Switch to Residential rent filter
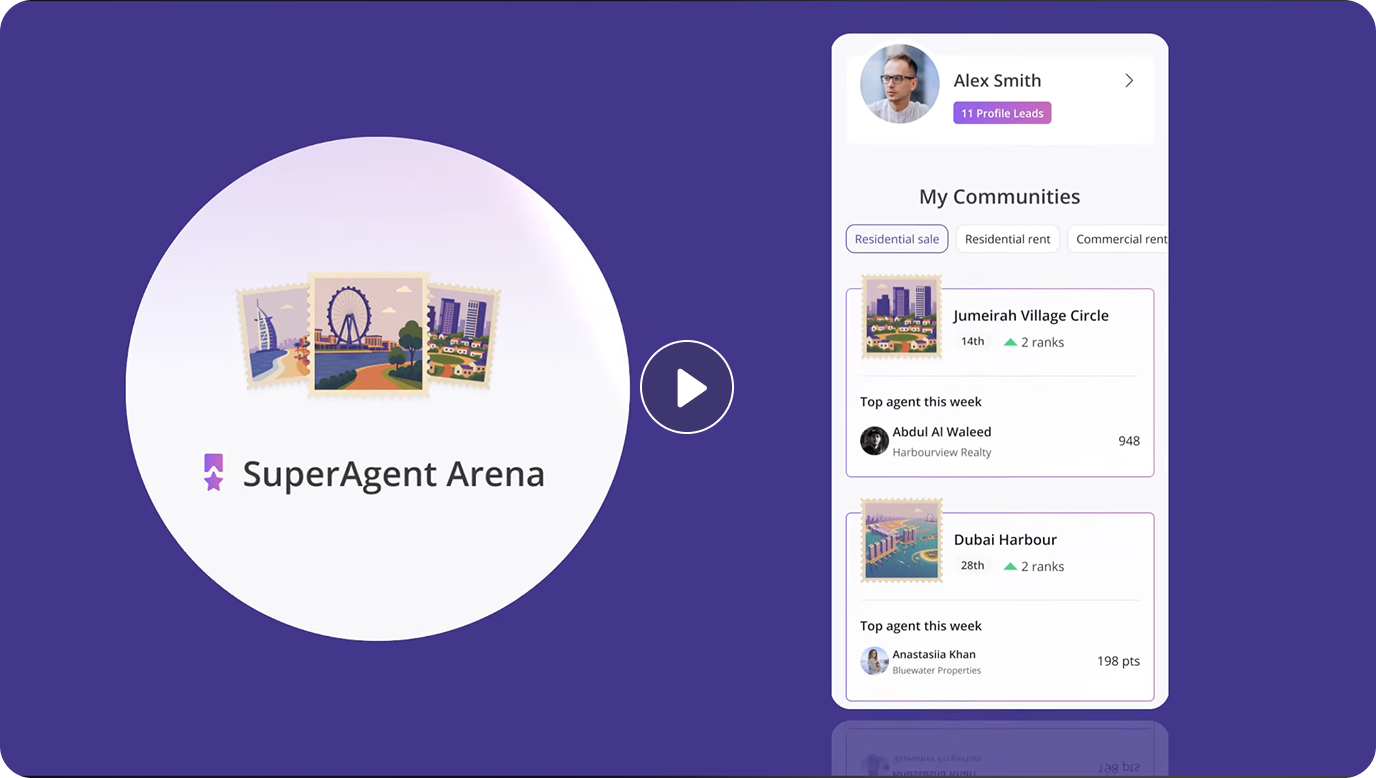The height and width of the screenshot is (778, 1376). coord(1007,239)
